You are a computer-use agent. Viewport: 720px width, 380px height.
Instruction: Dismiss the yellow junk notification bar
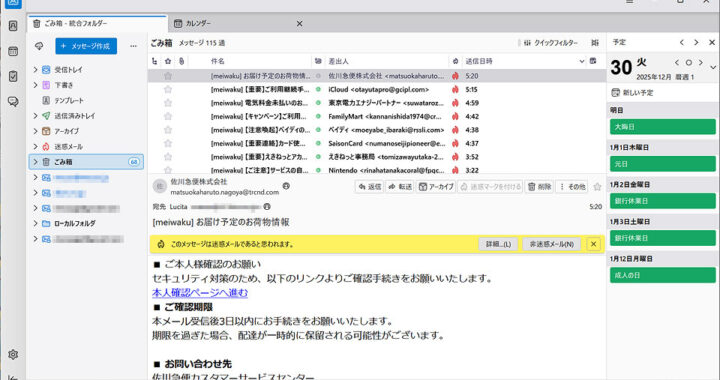[593, 244]
